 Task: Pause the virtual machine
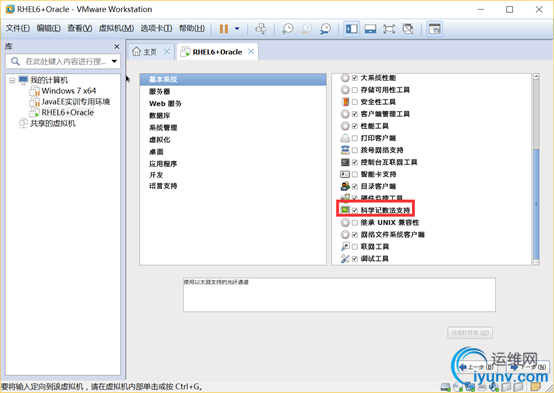tap(224, 29)
